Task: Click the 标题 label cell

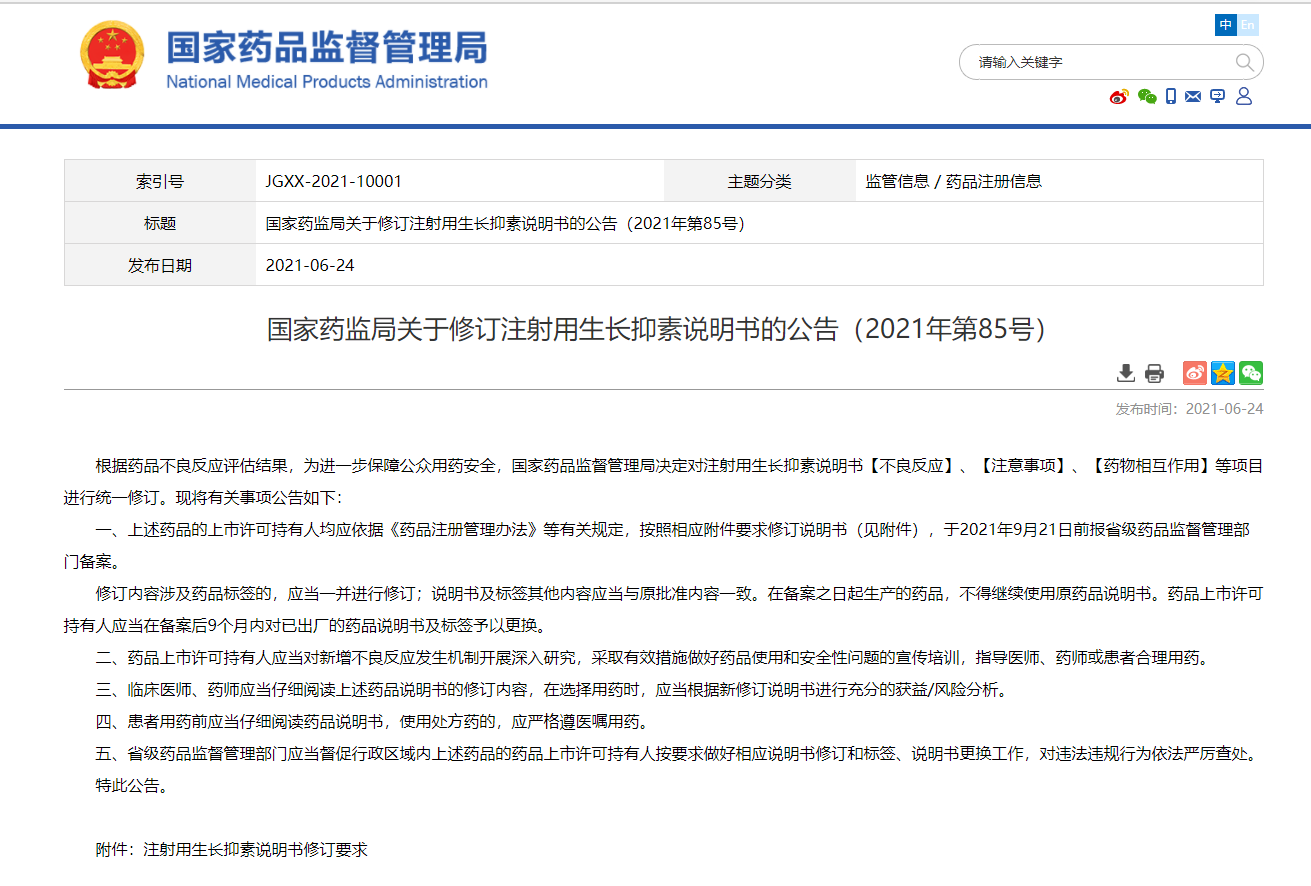Action: [x=160, y=224]
